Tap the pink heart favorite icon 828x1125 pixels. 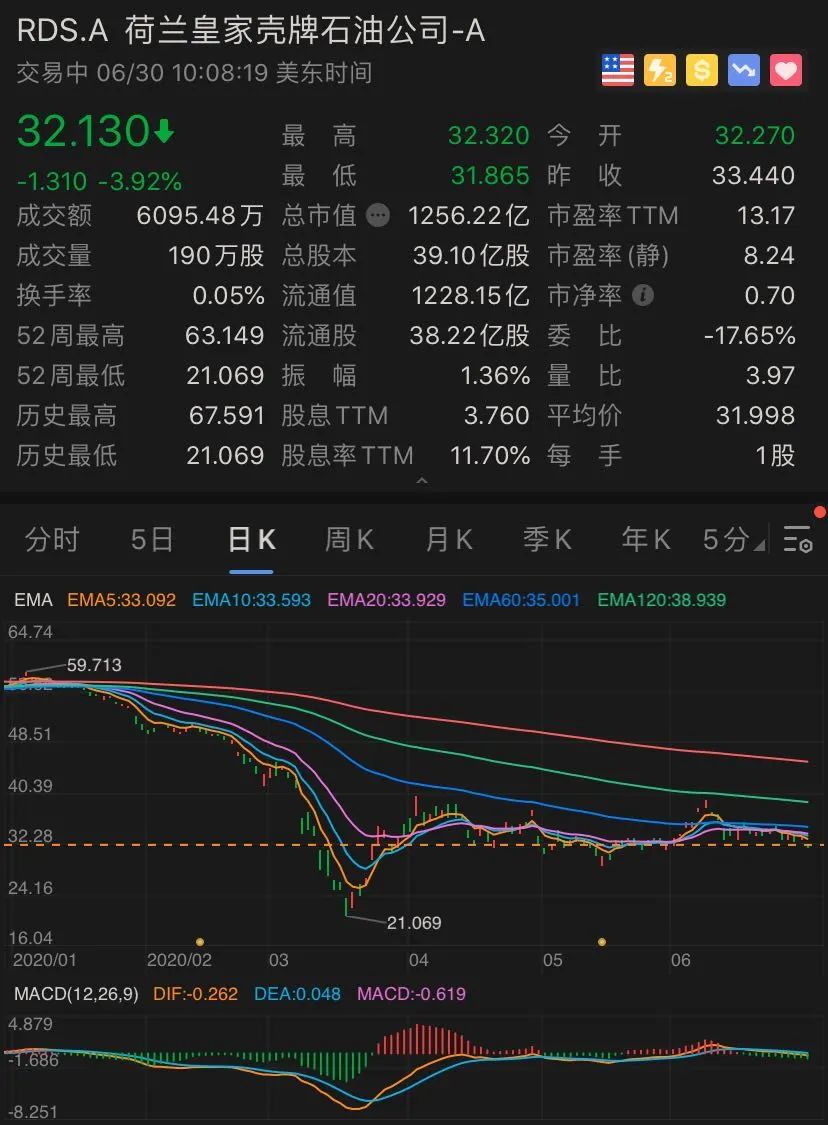click(x=786, y=71)
